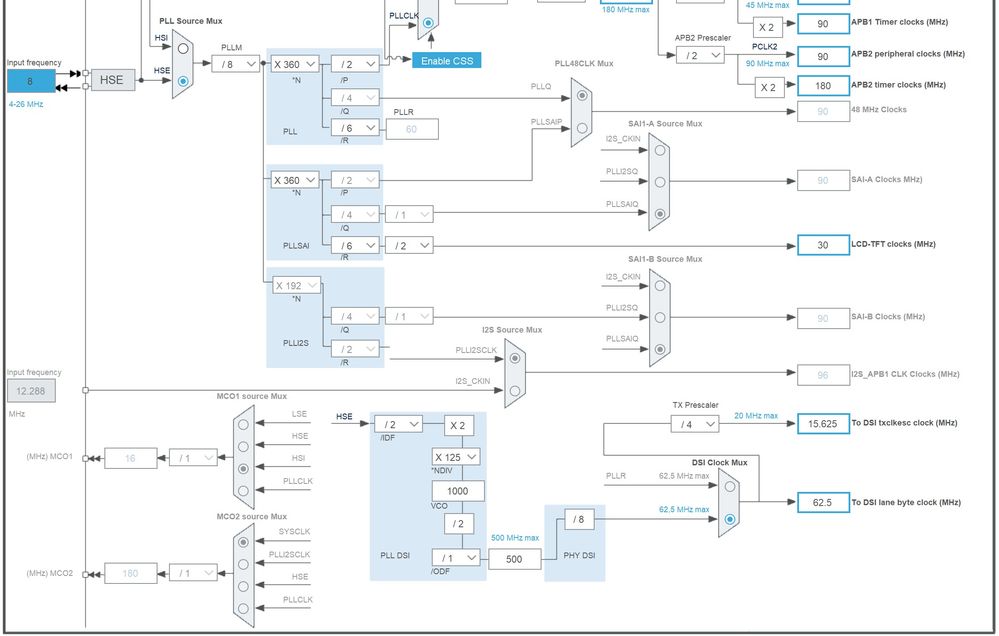Select LSE in MCO1 source Mux
Viewport: 999px width, 636px height.
[x=243, y=424]
